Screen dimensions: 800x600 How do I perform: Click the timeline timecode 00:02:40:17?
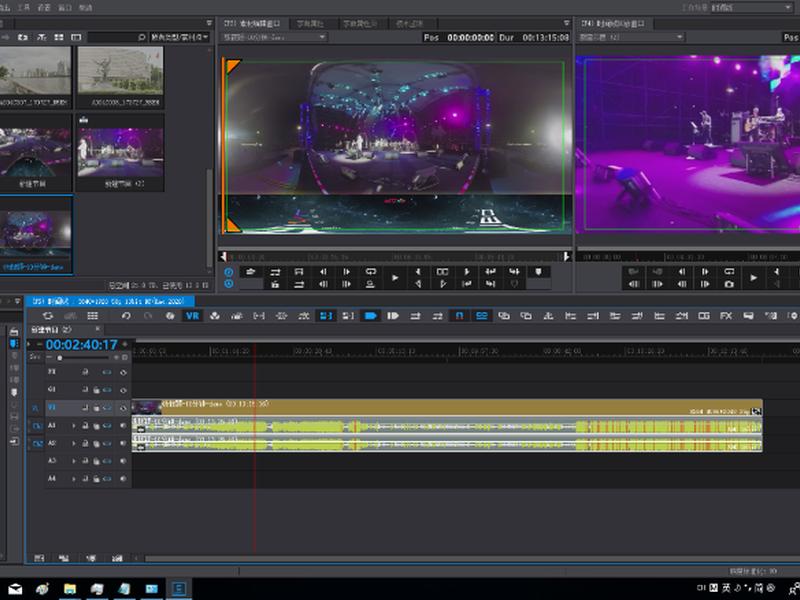point(82,345)
